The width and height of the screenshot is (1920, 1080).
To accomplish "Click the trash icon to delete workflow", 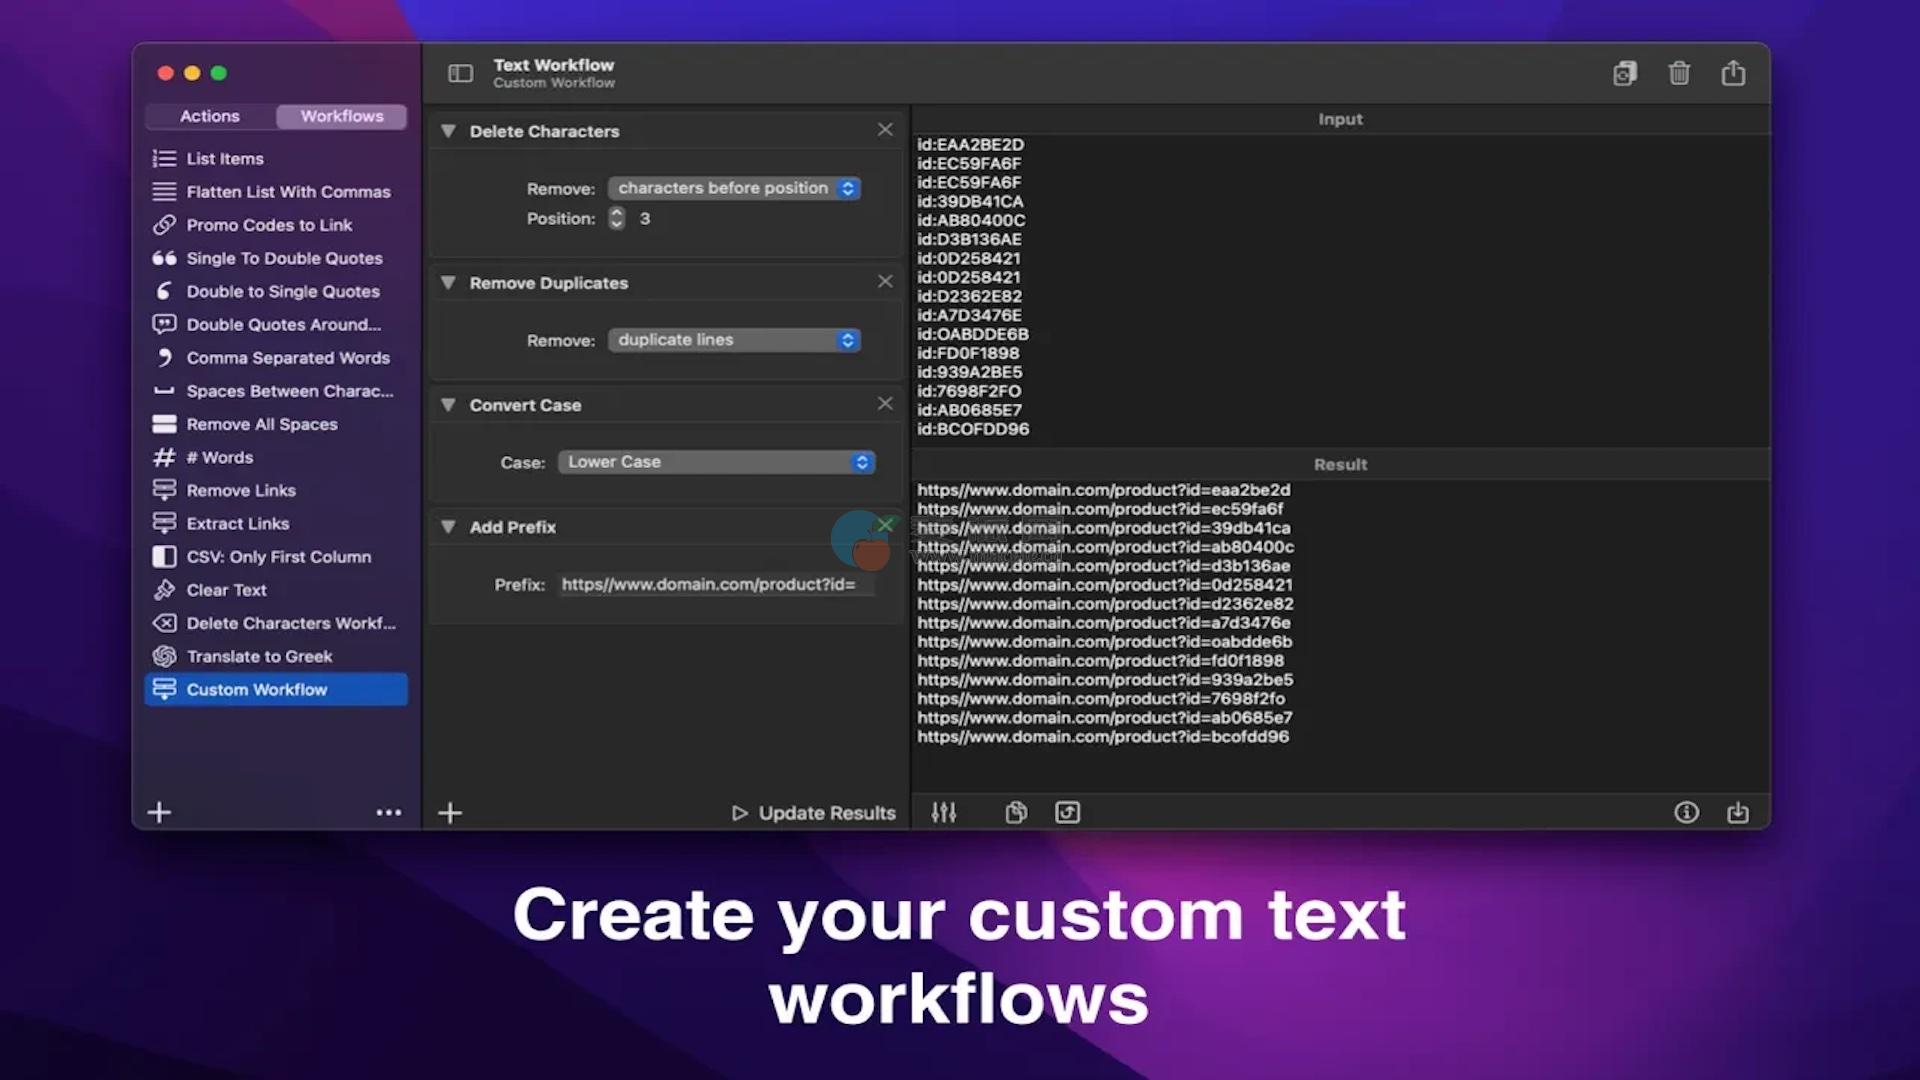I will pos(1679,73).
